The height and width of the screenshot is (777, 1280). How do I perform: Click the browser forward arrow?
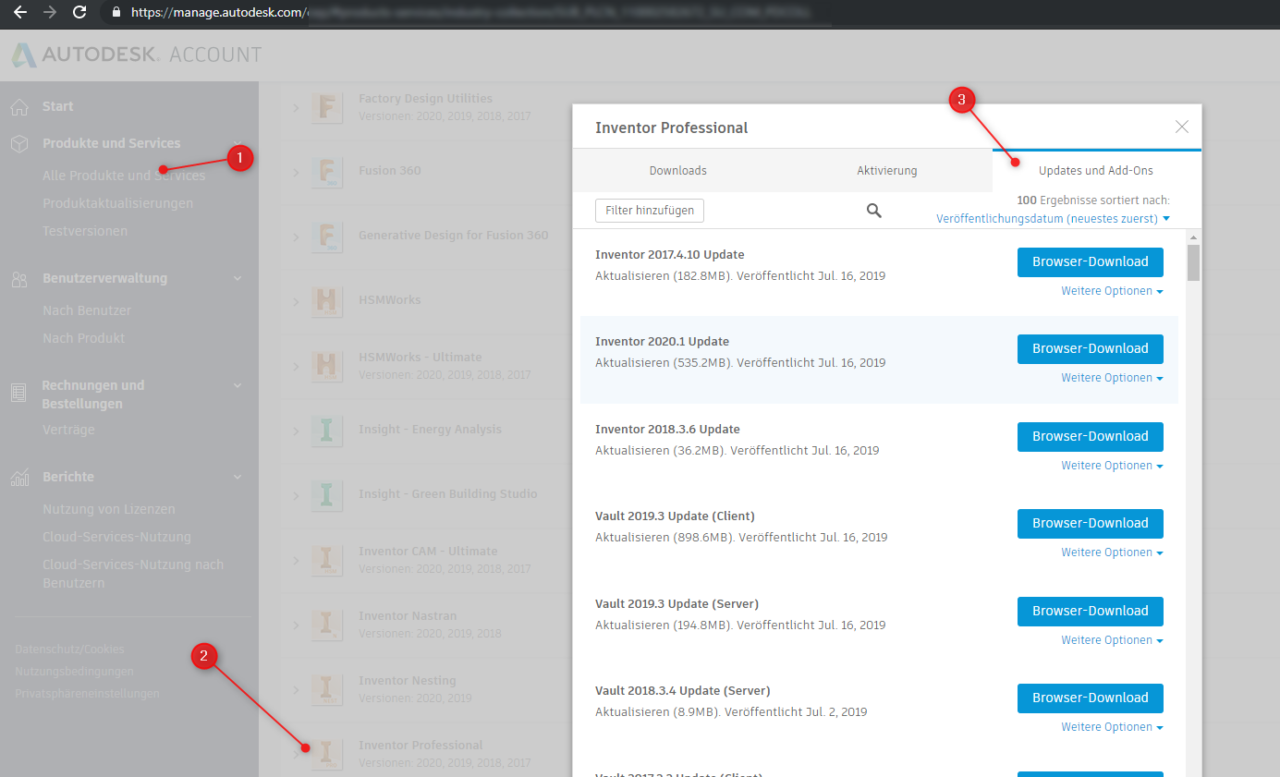(x=50, y=13)
